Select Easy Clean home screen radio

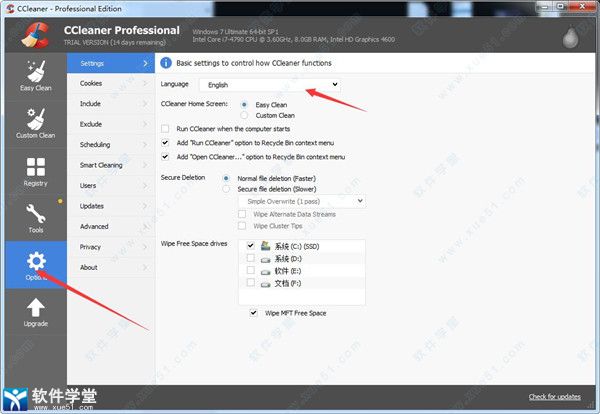click(x=244, y=104)
